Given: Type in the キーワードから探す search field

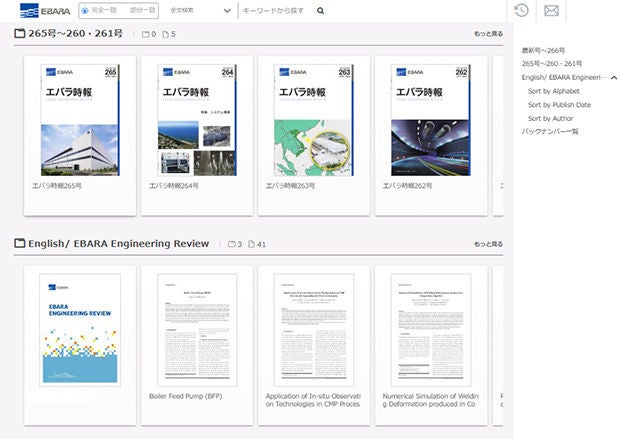Looking at the screenshot, I should (x=275, y=11).
